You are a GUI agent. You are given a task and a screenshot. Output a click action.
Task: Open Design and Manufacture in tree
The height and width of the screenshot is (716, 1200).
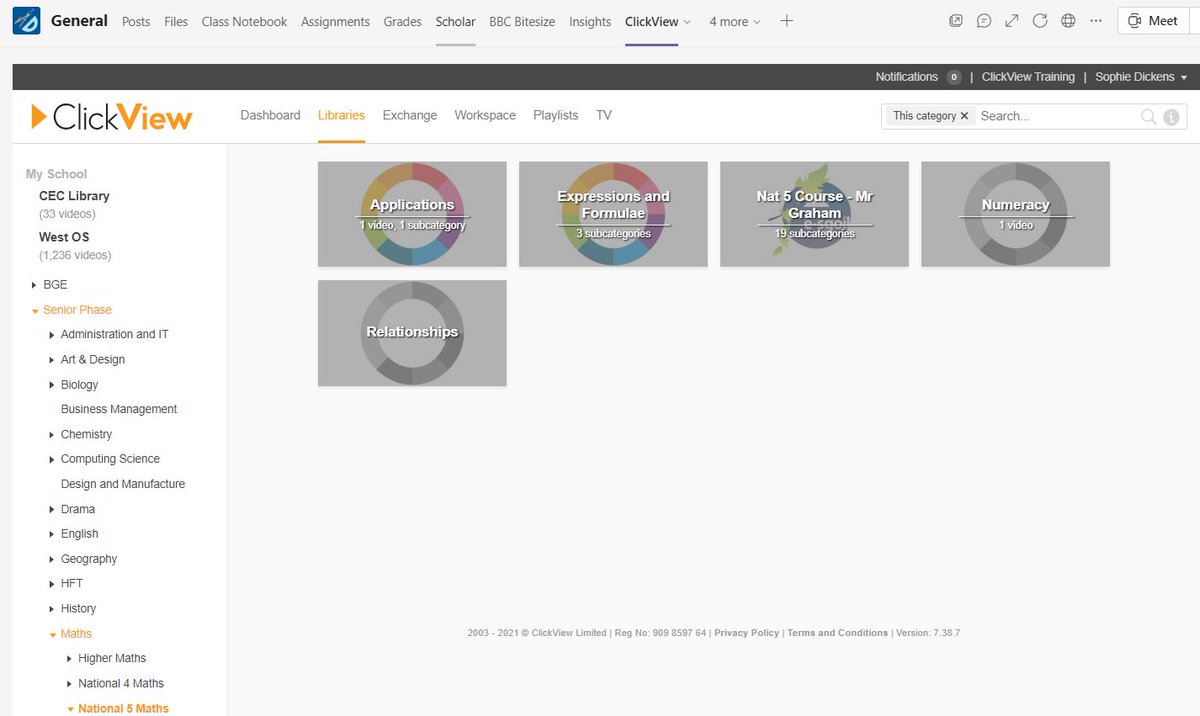pos(123,484)
